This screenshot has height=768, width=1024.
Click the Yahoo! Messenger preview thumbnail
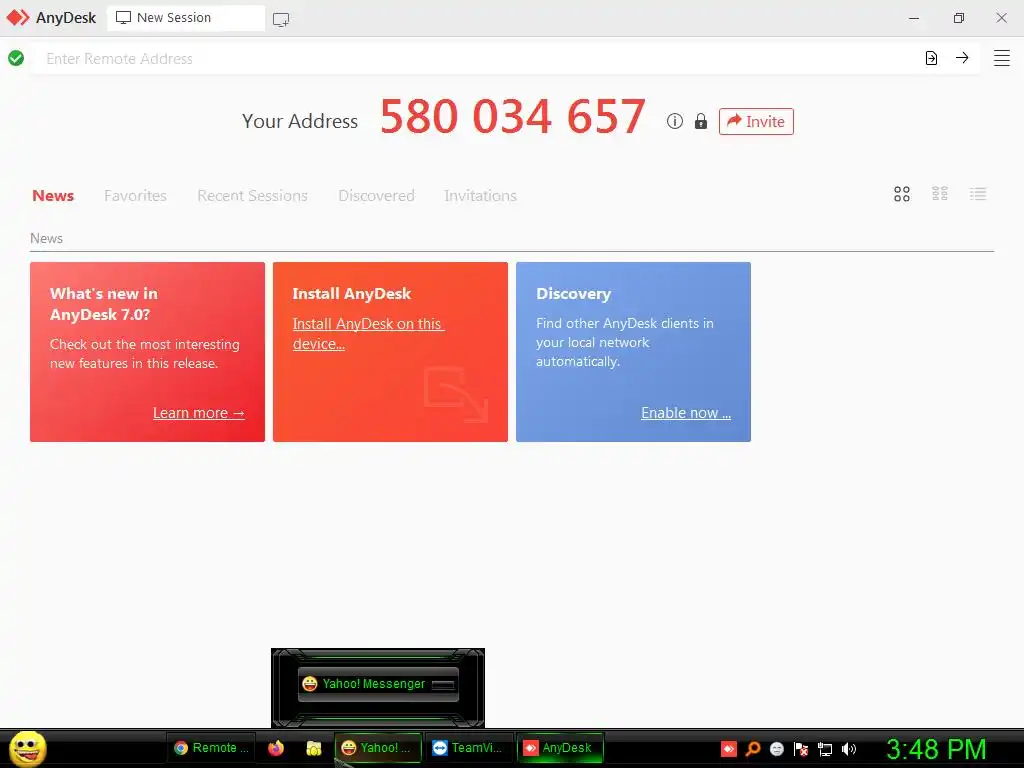coord(378,684)
